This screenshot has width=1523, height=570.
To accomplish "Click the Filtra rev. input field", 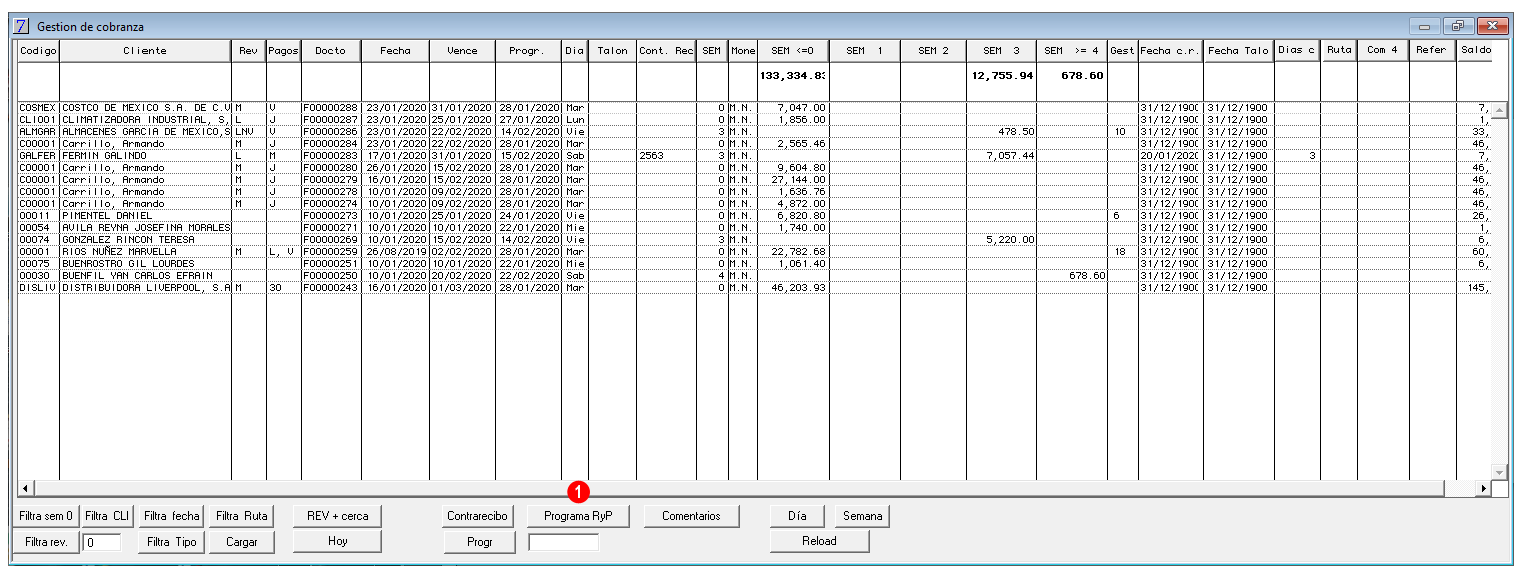I will (x=102, y=542).
